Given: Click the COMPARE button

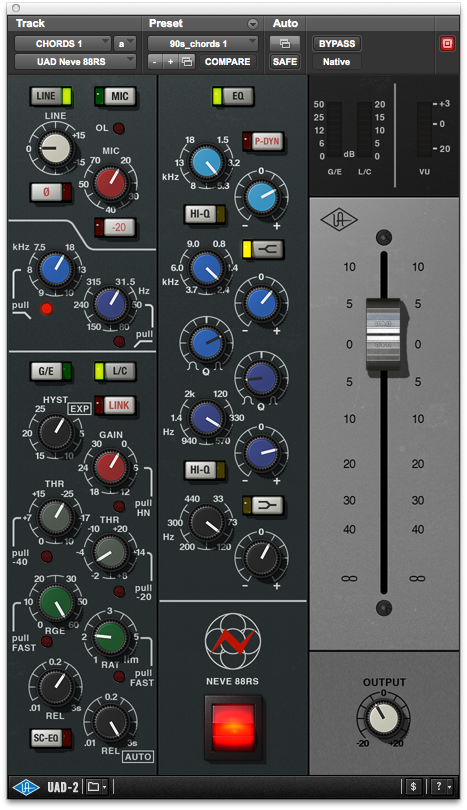Looking at the screenshot, I should pos(227,62).
